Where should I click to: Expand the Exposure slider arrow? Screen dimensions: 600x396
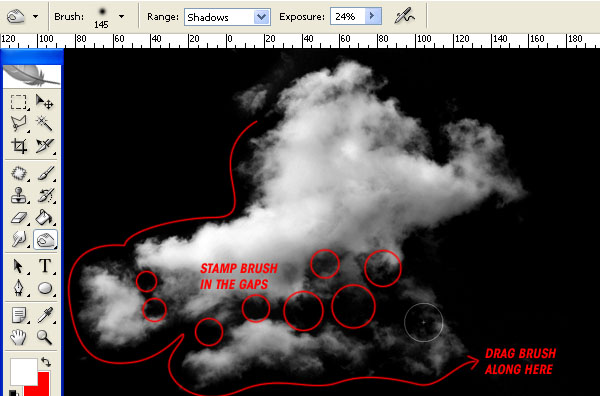coord(372,16)
